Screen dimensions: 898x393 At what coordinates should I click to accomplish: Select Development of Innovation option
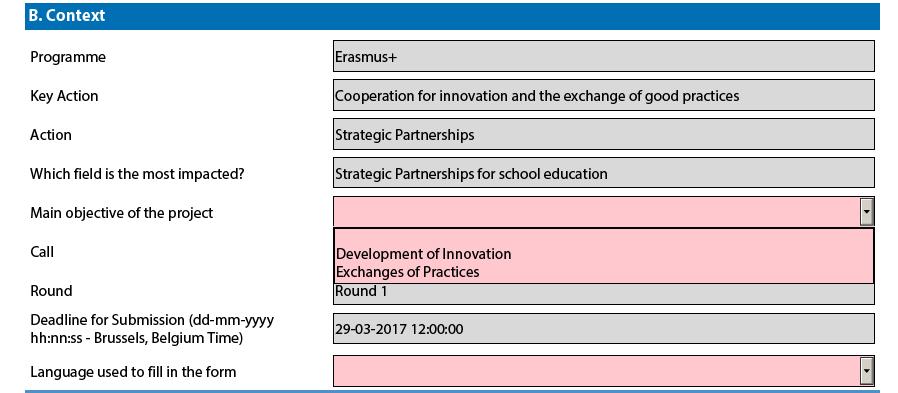click(423, 254)
